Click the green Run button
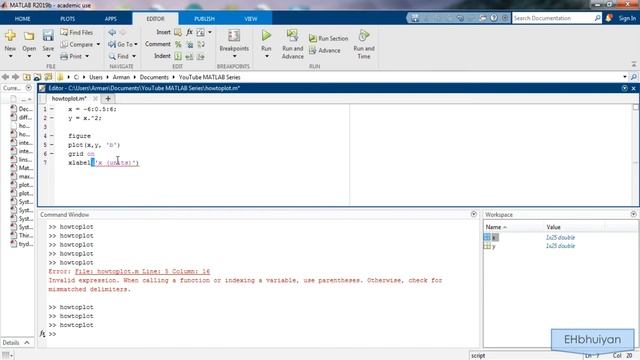Viewport: 640px width, 360px height. point(266,35)
